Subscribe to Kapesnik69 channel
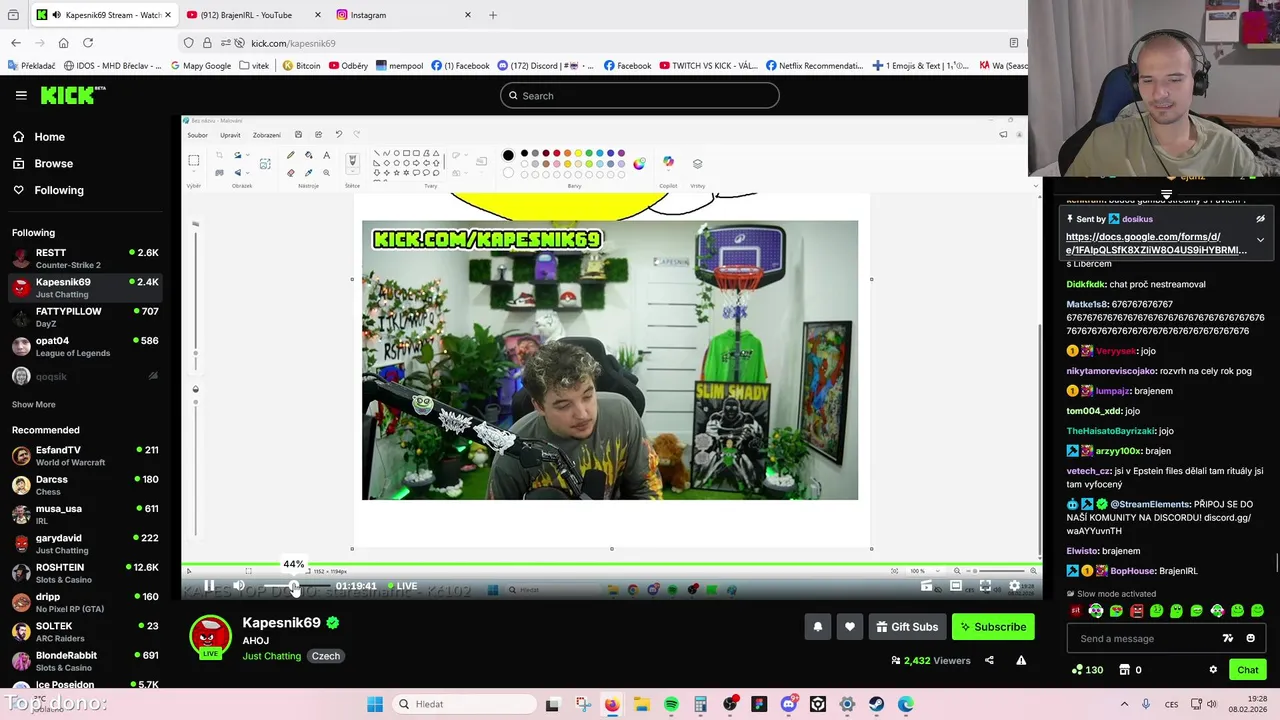 [x=993, y=627]
